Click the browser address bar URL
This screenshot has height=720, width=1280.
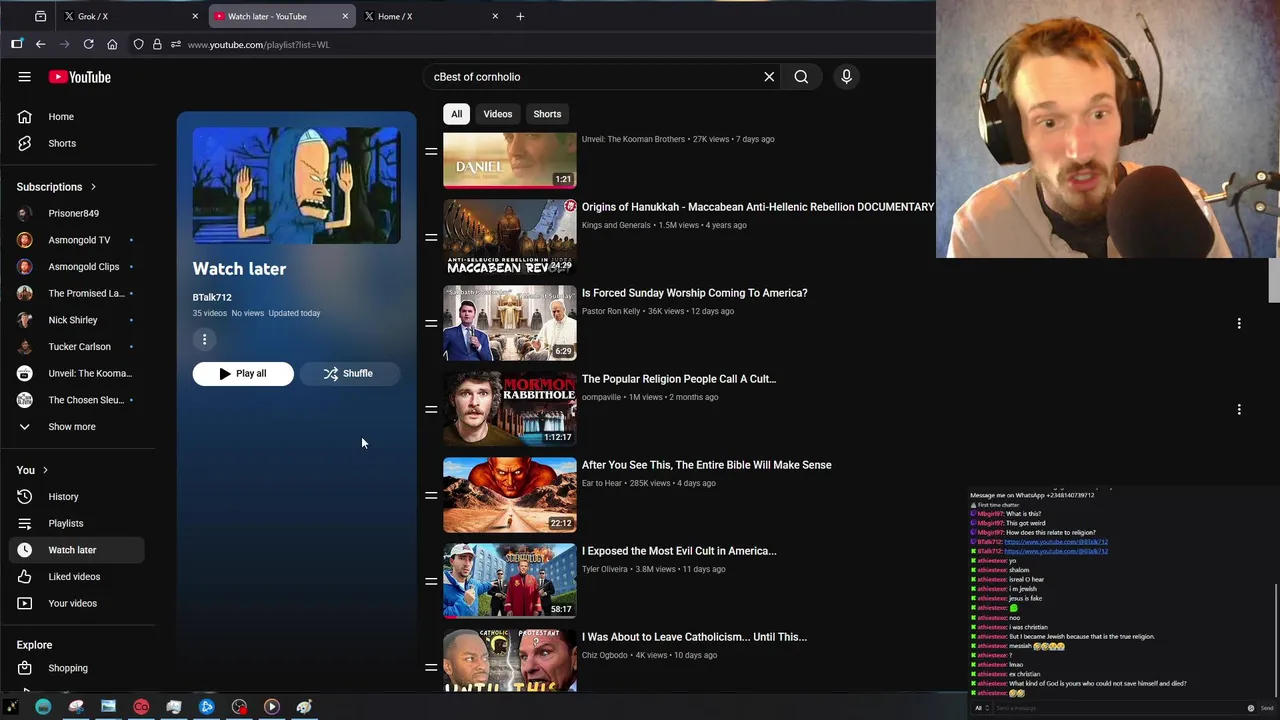coord(258,44)
